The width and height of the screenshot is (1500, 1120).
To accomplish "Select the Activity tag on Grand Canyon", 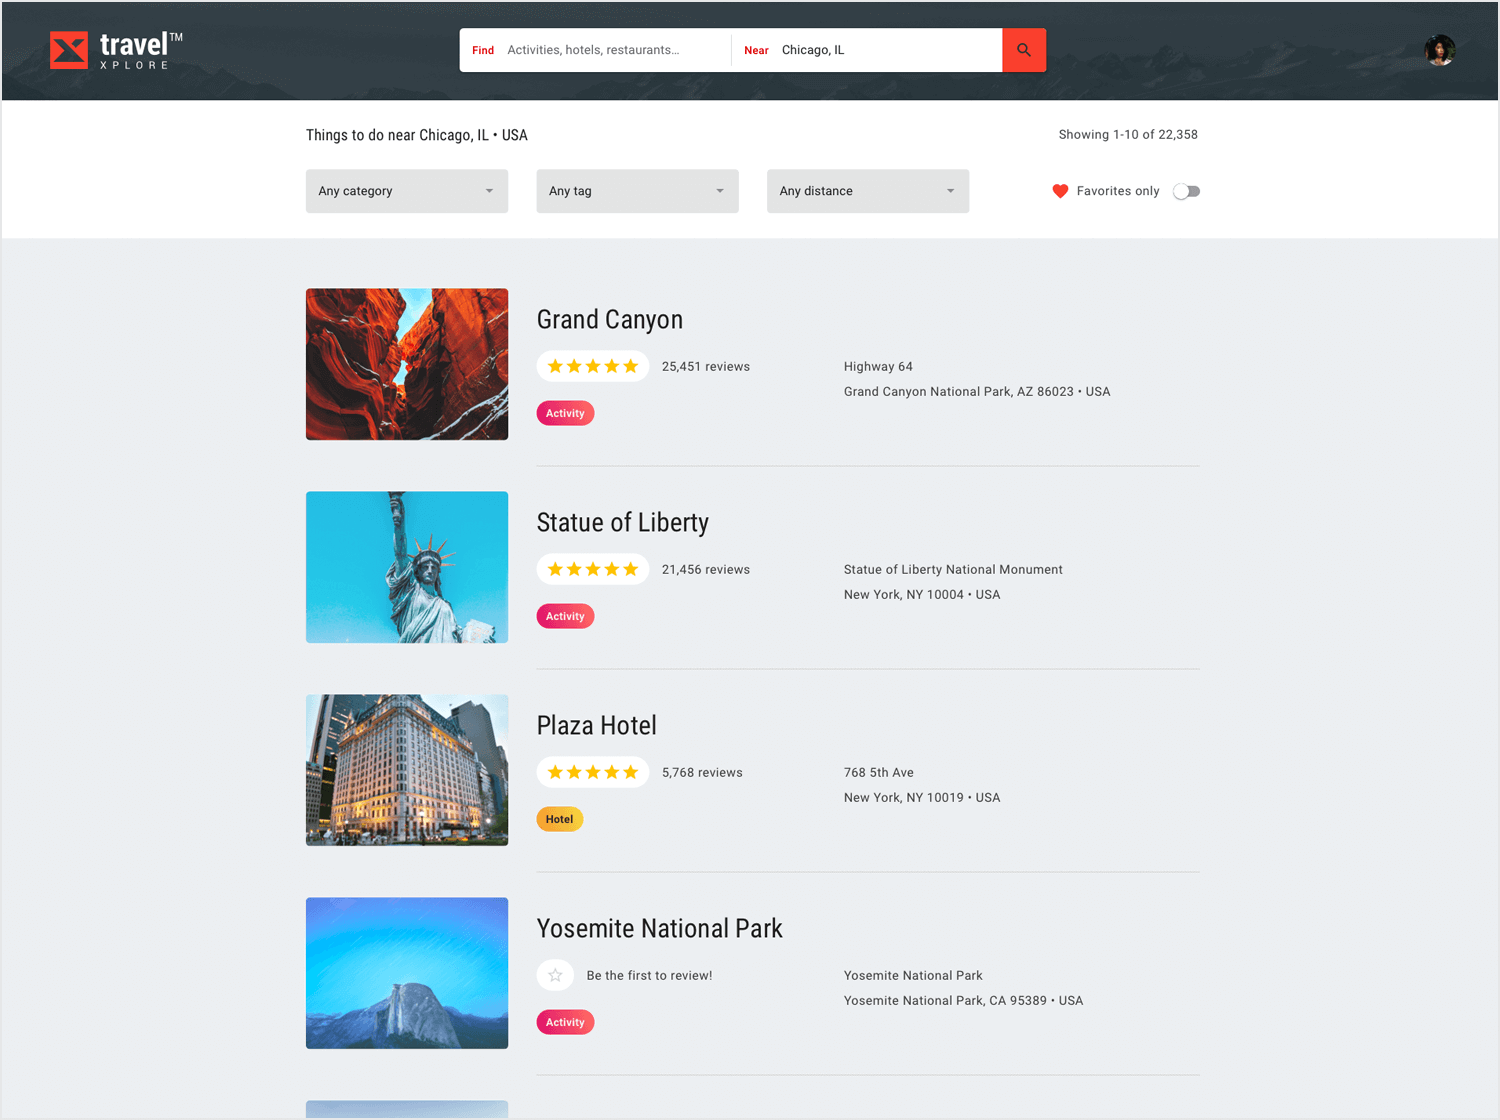I will [x=565, y=413].
